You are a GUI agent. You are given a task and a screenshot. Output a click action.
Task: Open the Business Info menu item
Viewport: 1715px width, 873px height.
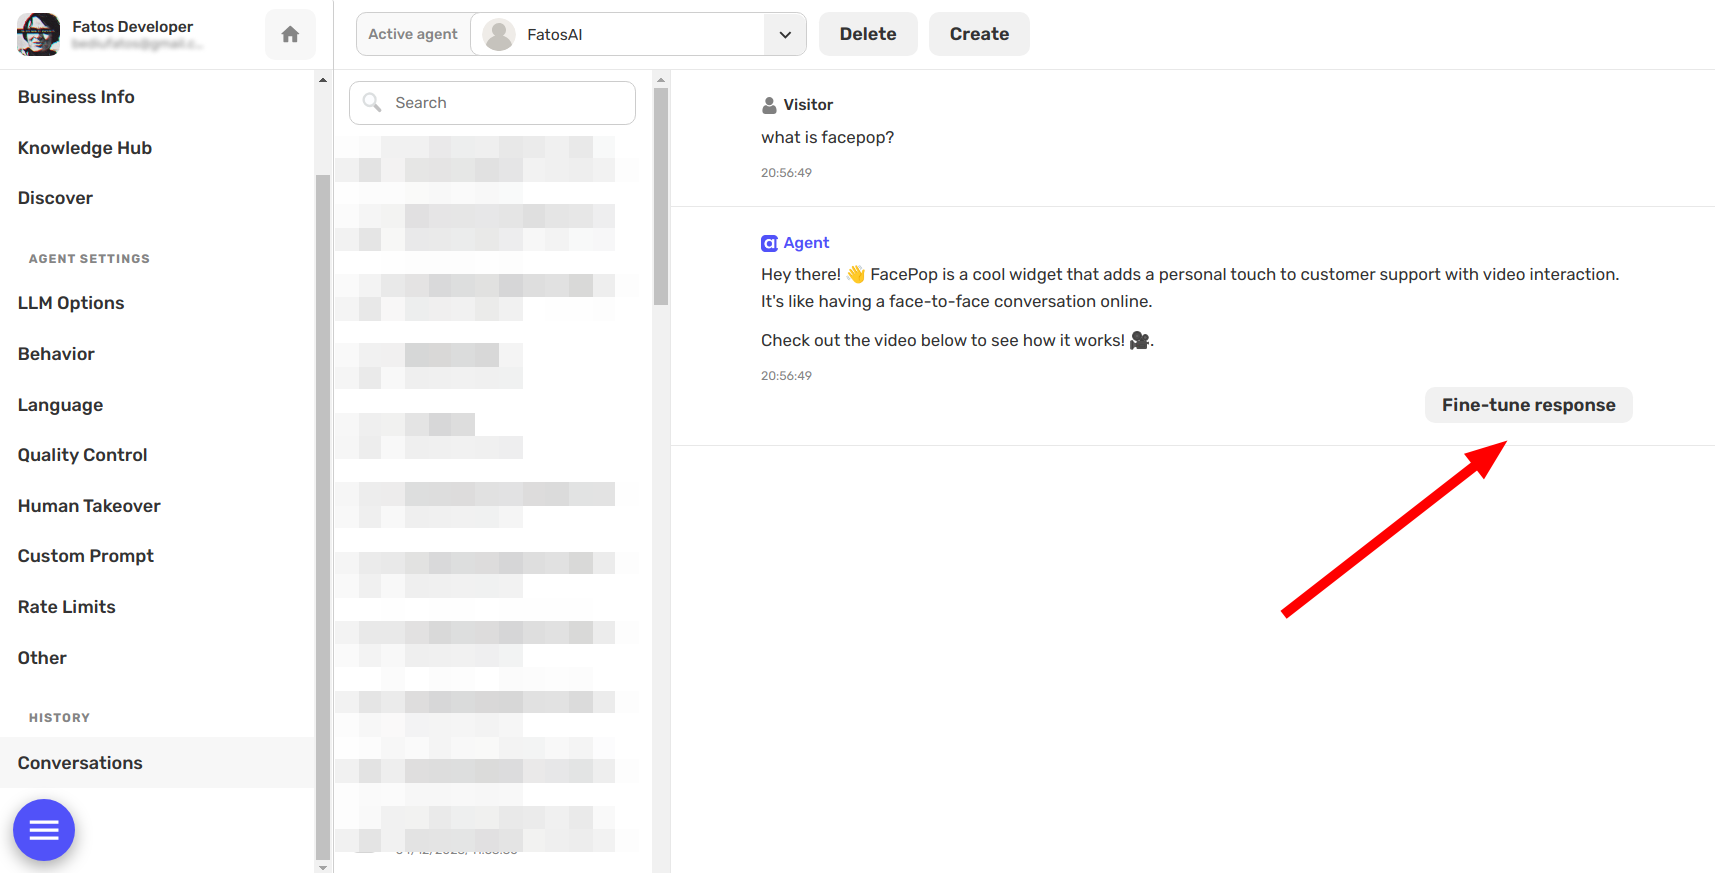[76, 97]
